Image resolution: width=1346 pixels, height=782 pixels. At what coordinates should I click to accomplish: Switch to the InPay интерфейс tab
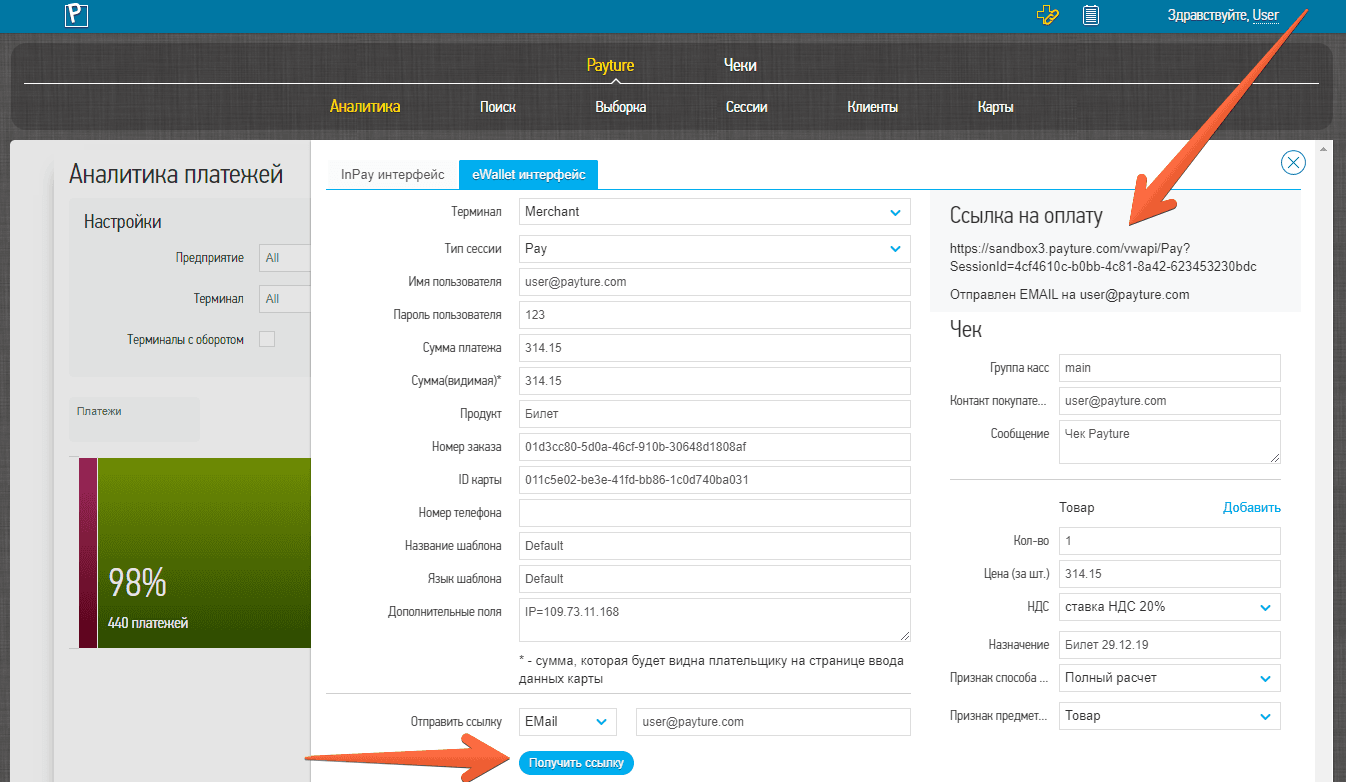pos(393,174)
